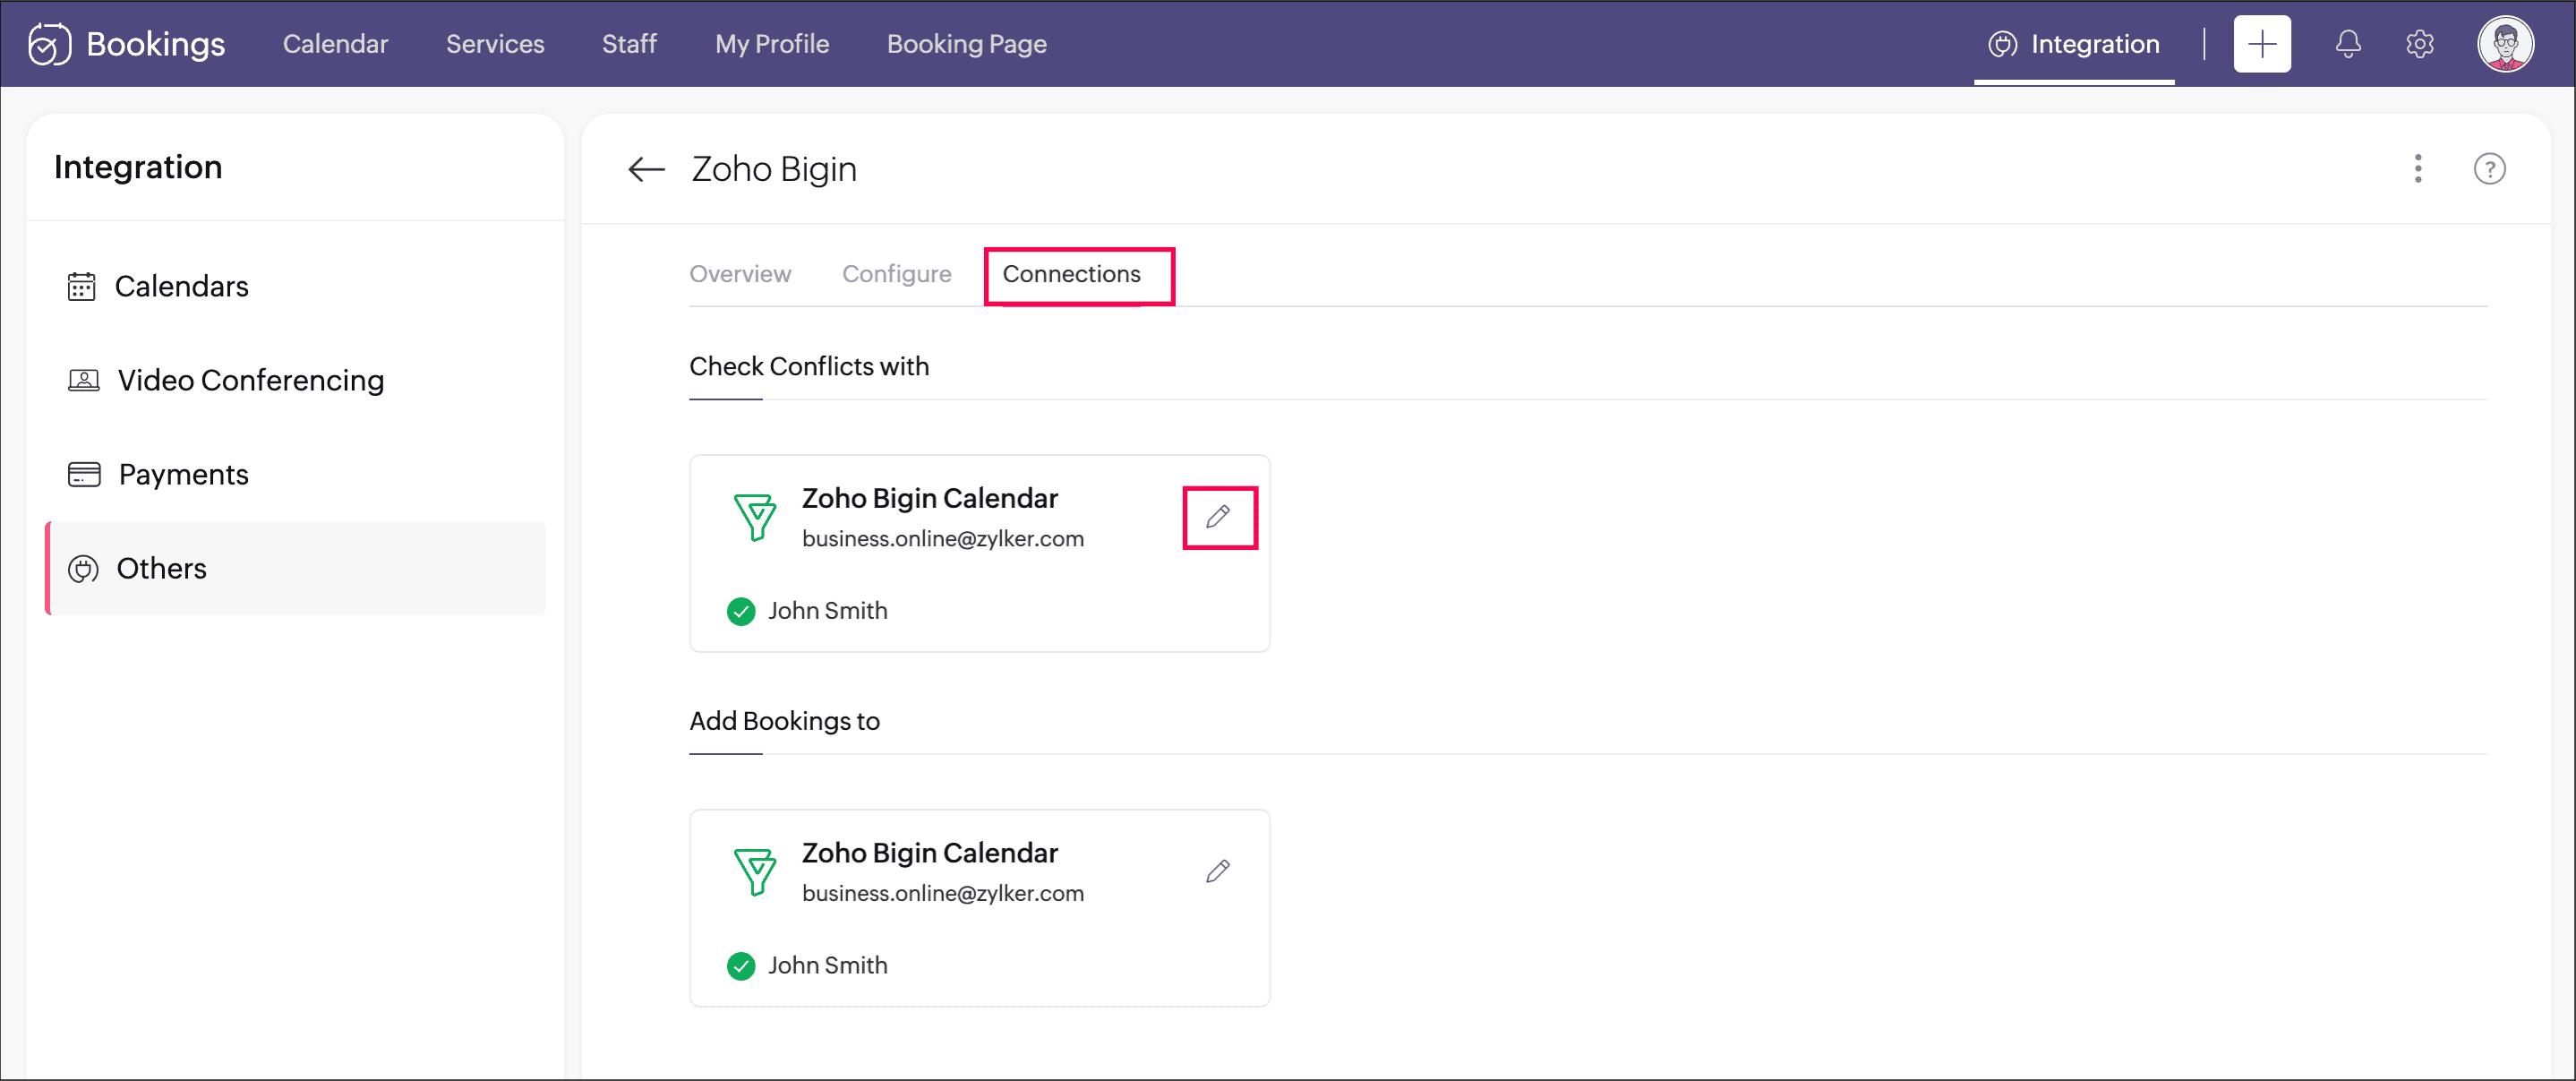Viewport: 2576px width, 1081px height.
Task: Go to Services in top navigation
Action: click(495, 44)
